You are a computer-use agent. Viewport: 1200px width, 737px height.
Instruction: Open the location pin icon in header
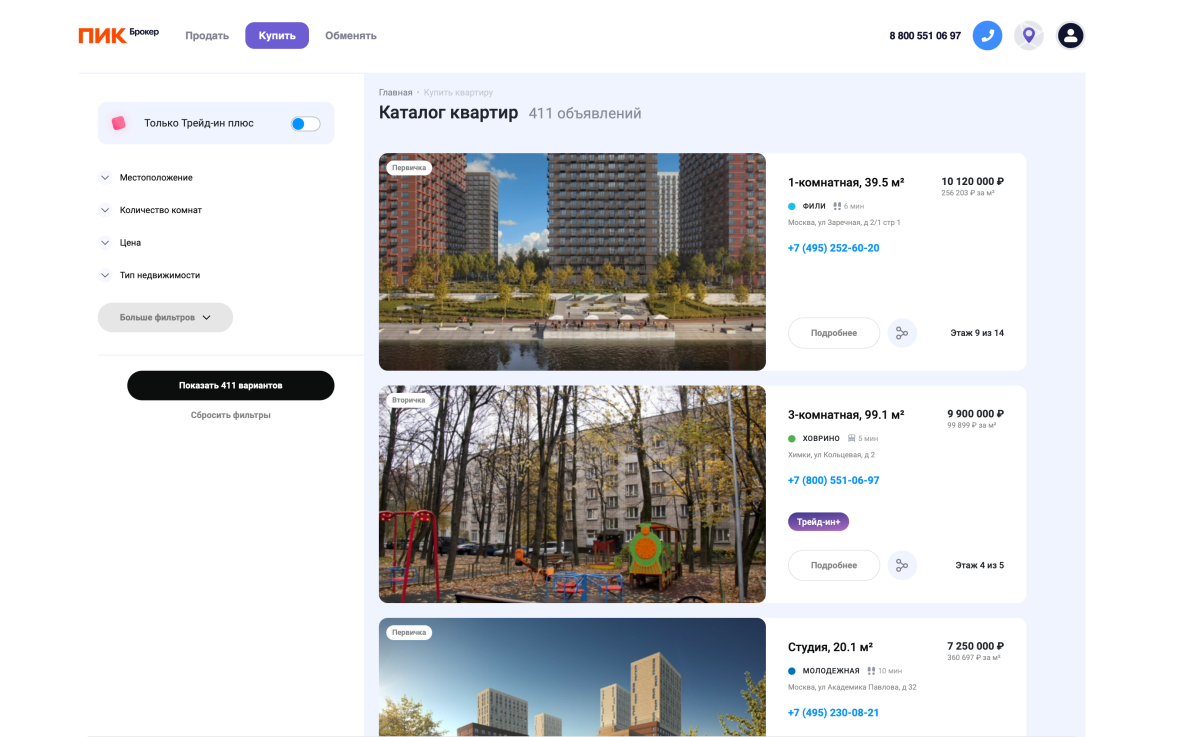coord(1029,36)
